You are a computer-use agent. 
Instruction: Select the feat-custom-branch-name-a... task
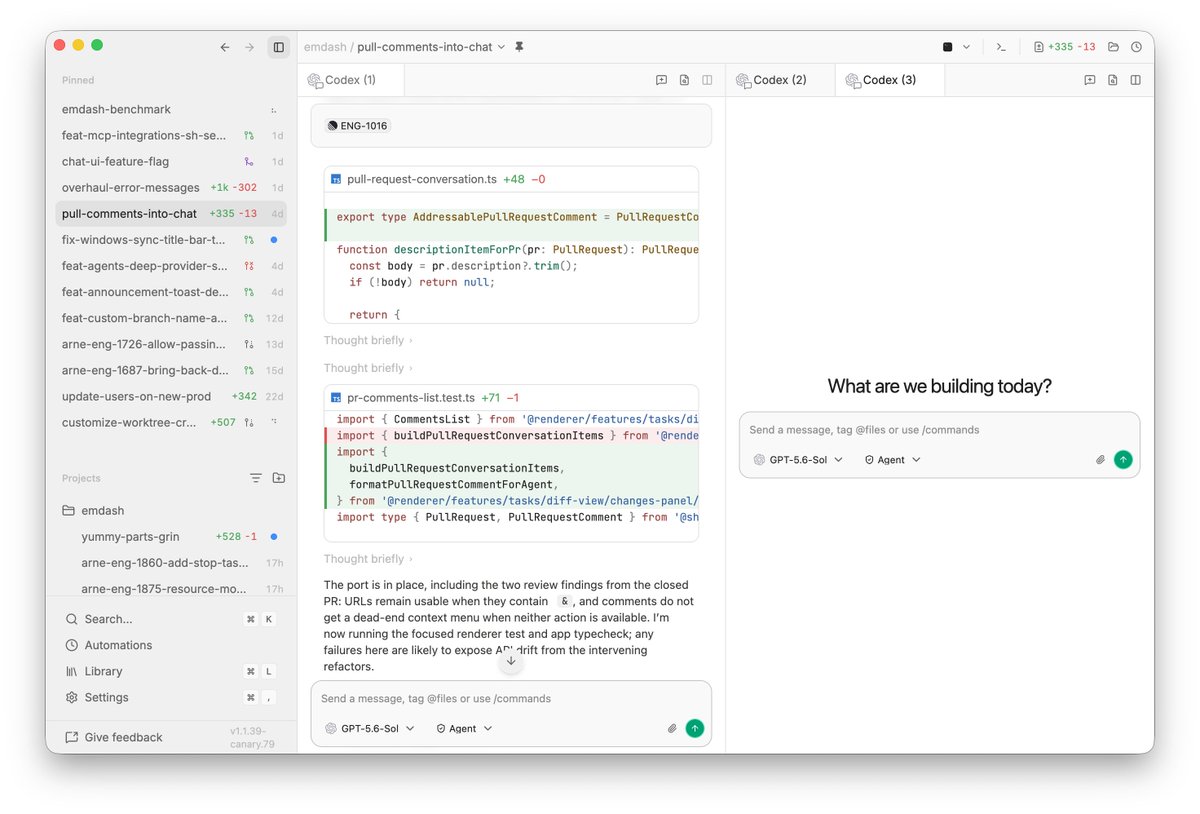(x=171, y=318)
